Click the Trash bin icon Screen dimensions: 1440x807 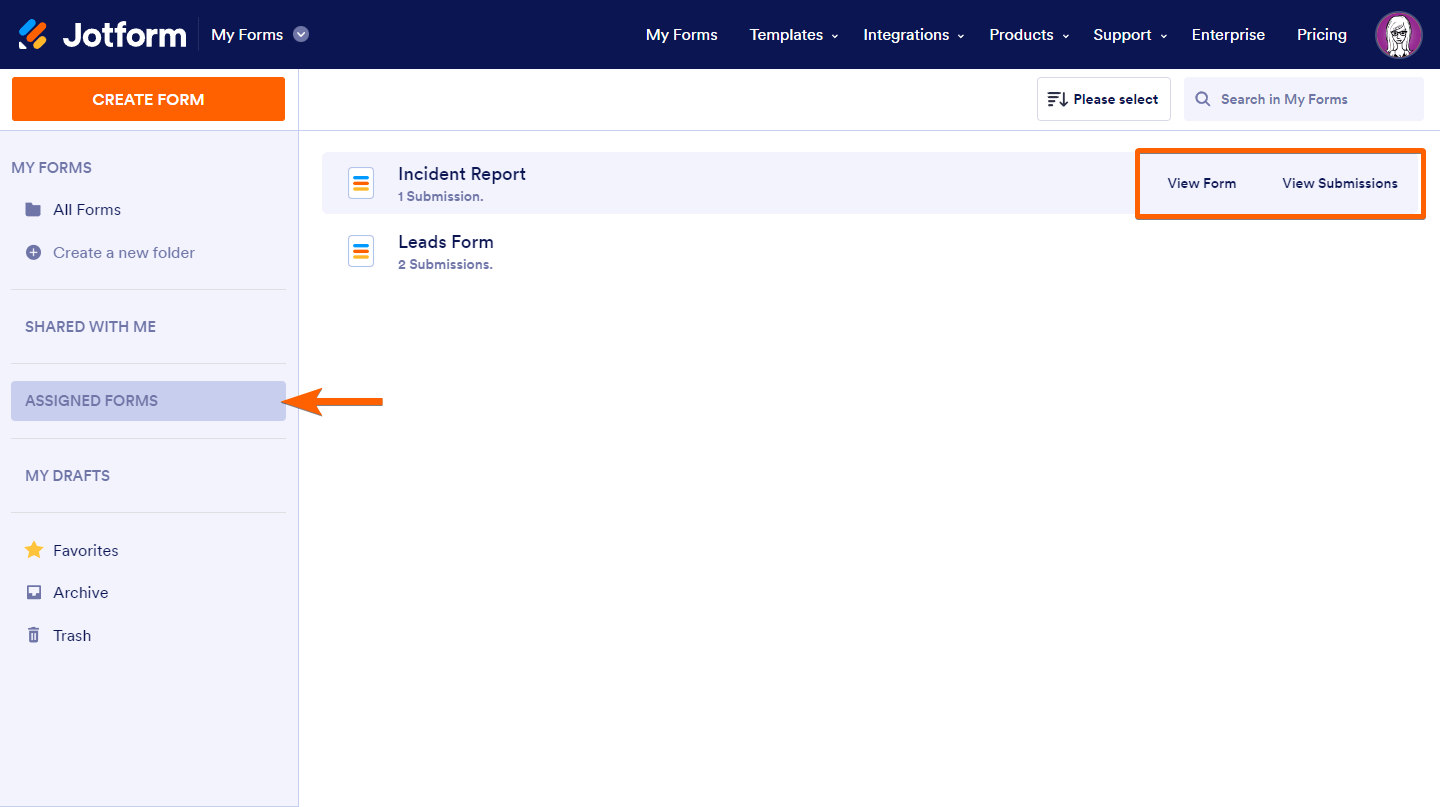pos(33,635)
